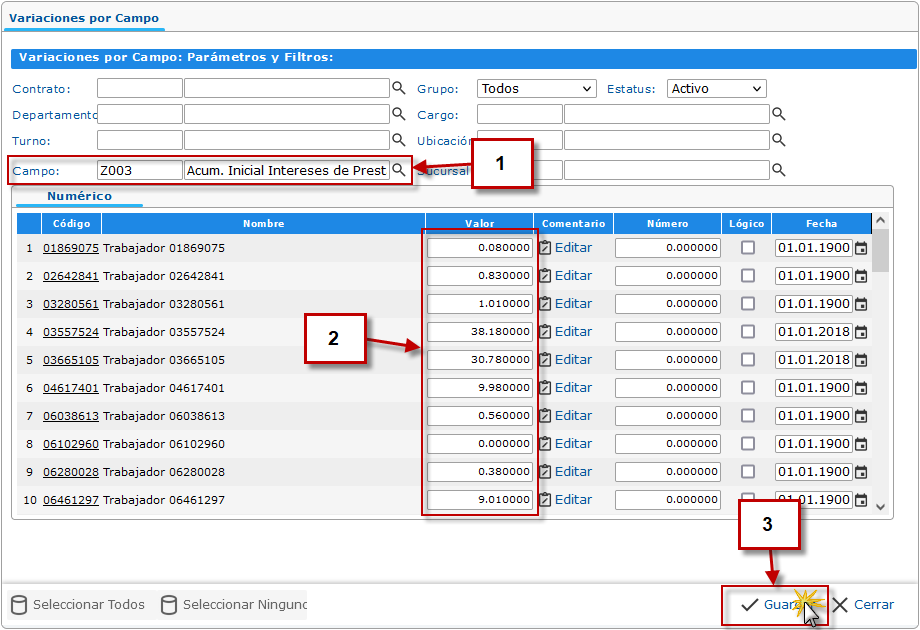Expand the Estatus dropdown showing Activo
Screen dimensions: 920x630
[716, 89]
